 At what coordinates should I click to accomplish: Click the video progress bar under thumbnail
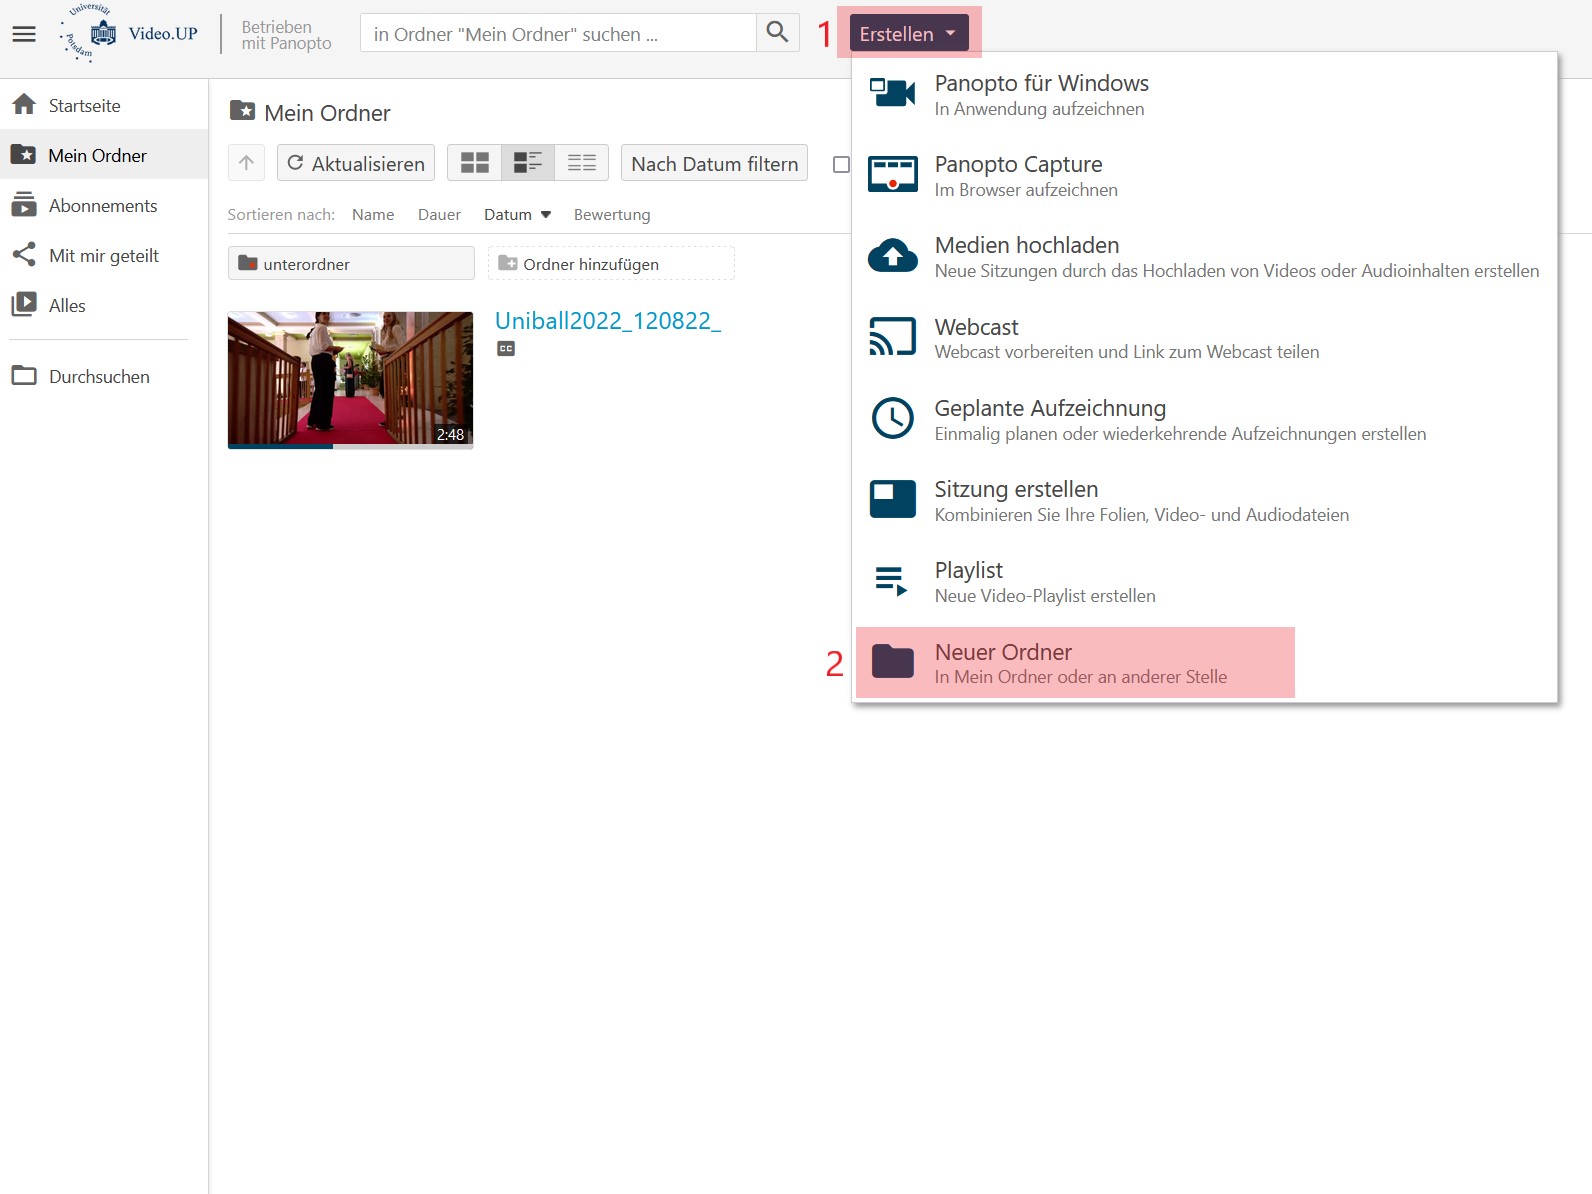(350, 446)
